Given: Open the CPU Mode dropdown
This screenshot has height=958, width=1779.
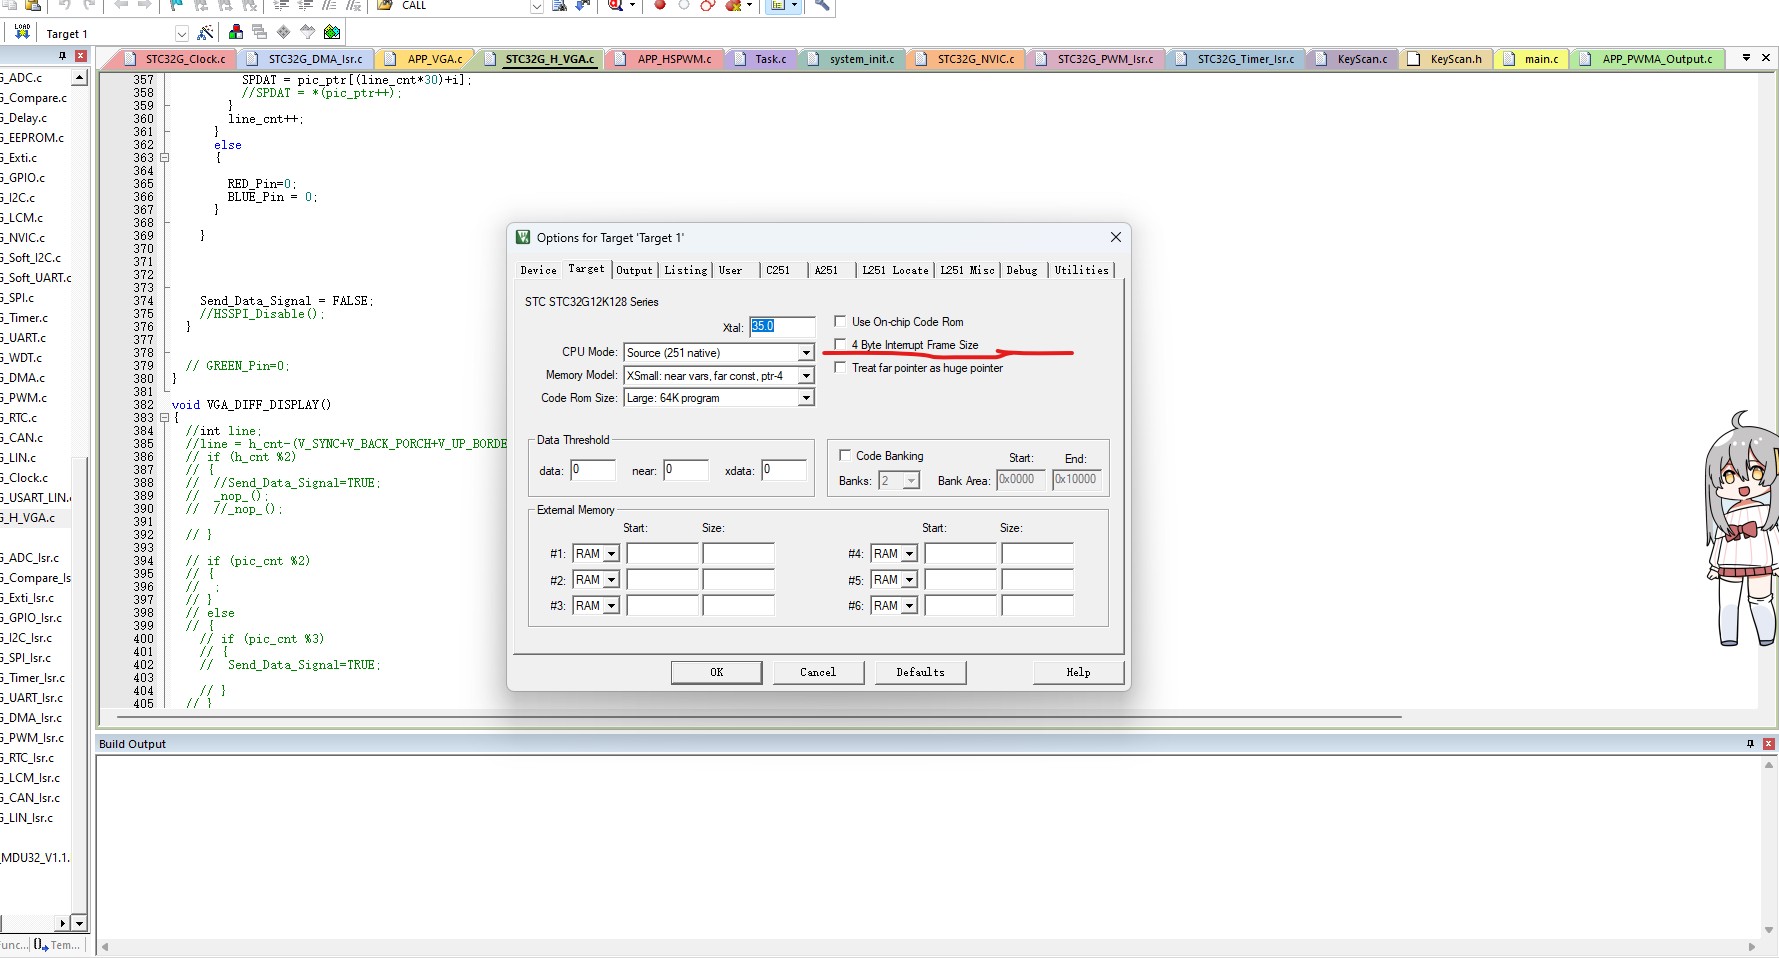Looking at the screenshot, I should pos(805,353).
